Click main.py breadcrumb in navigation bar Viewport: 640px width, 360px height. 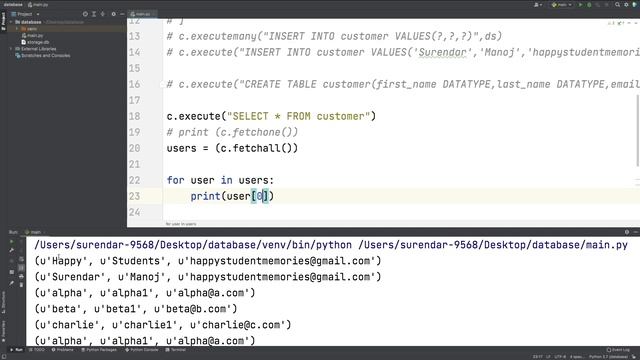coord(38,4)
